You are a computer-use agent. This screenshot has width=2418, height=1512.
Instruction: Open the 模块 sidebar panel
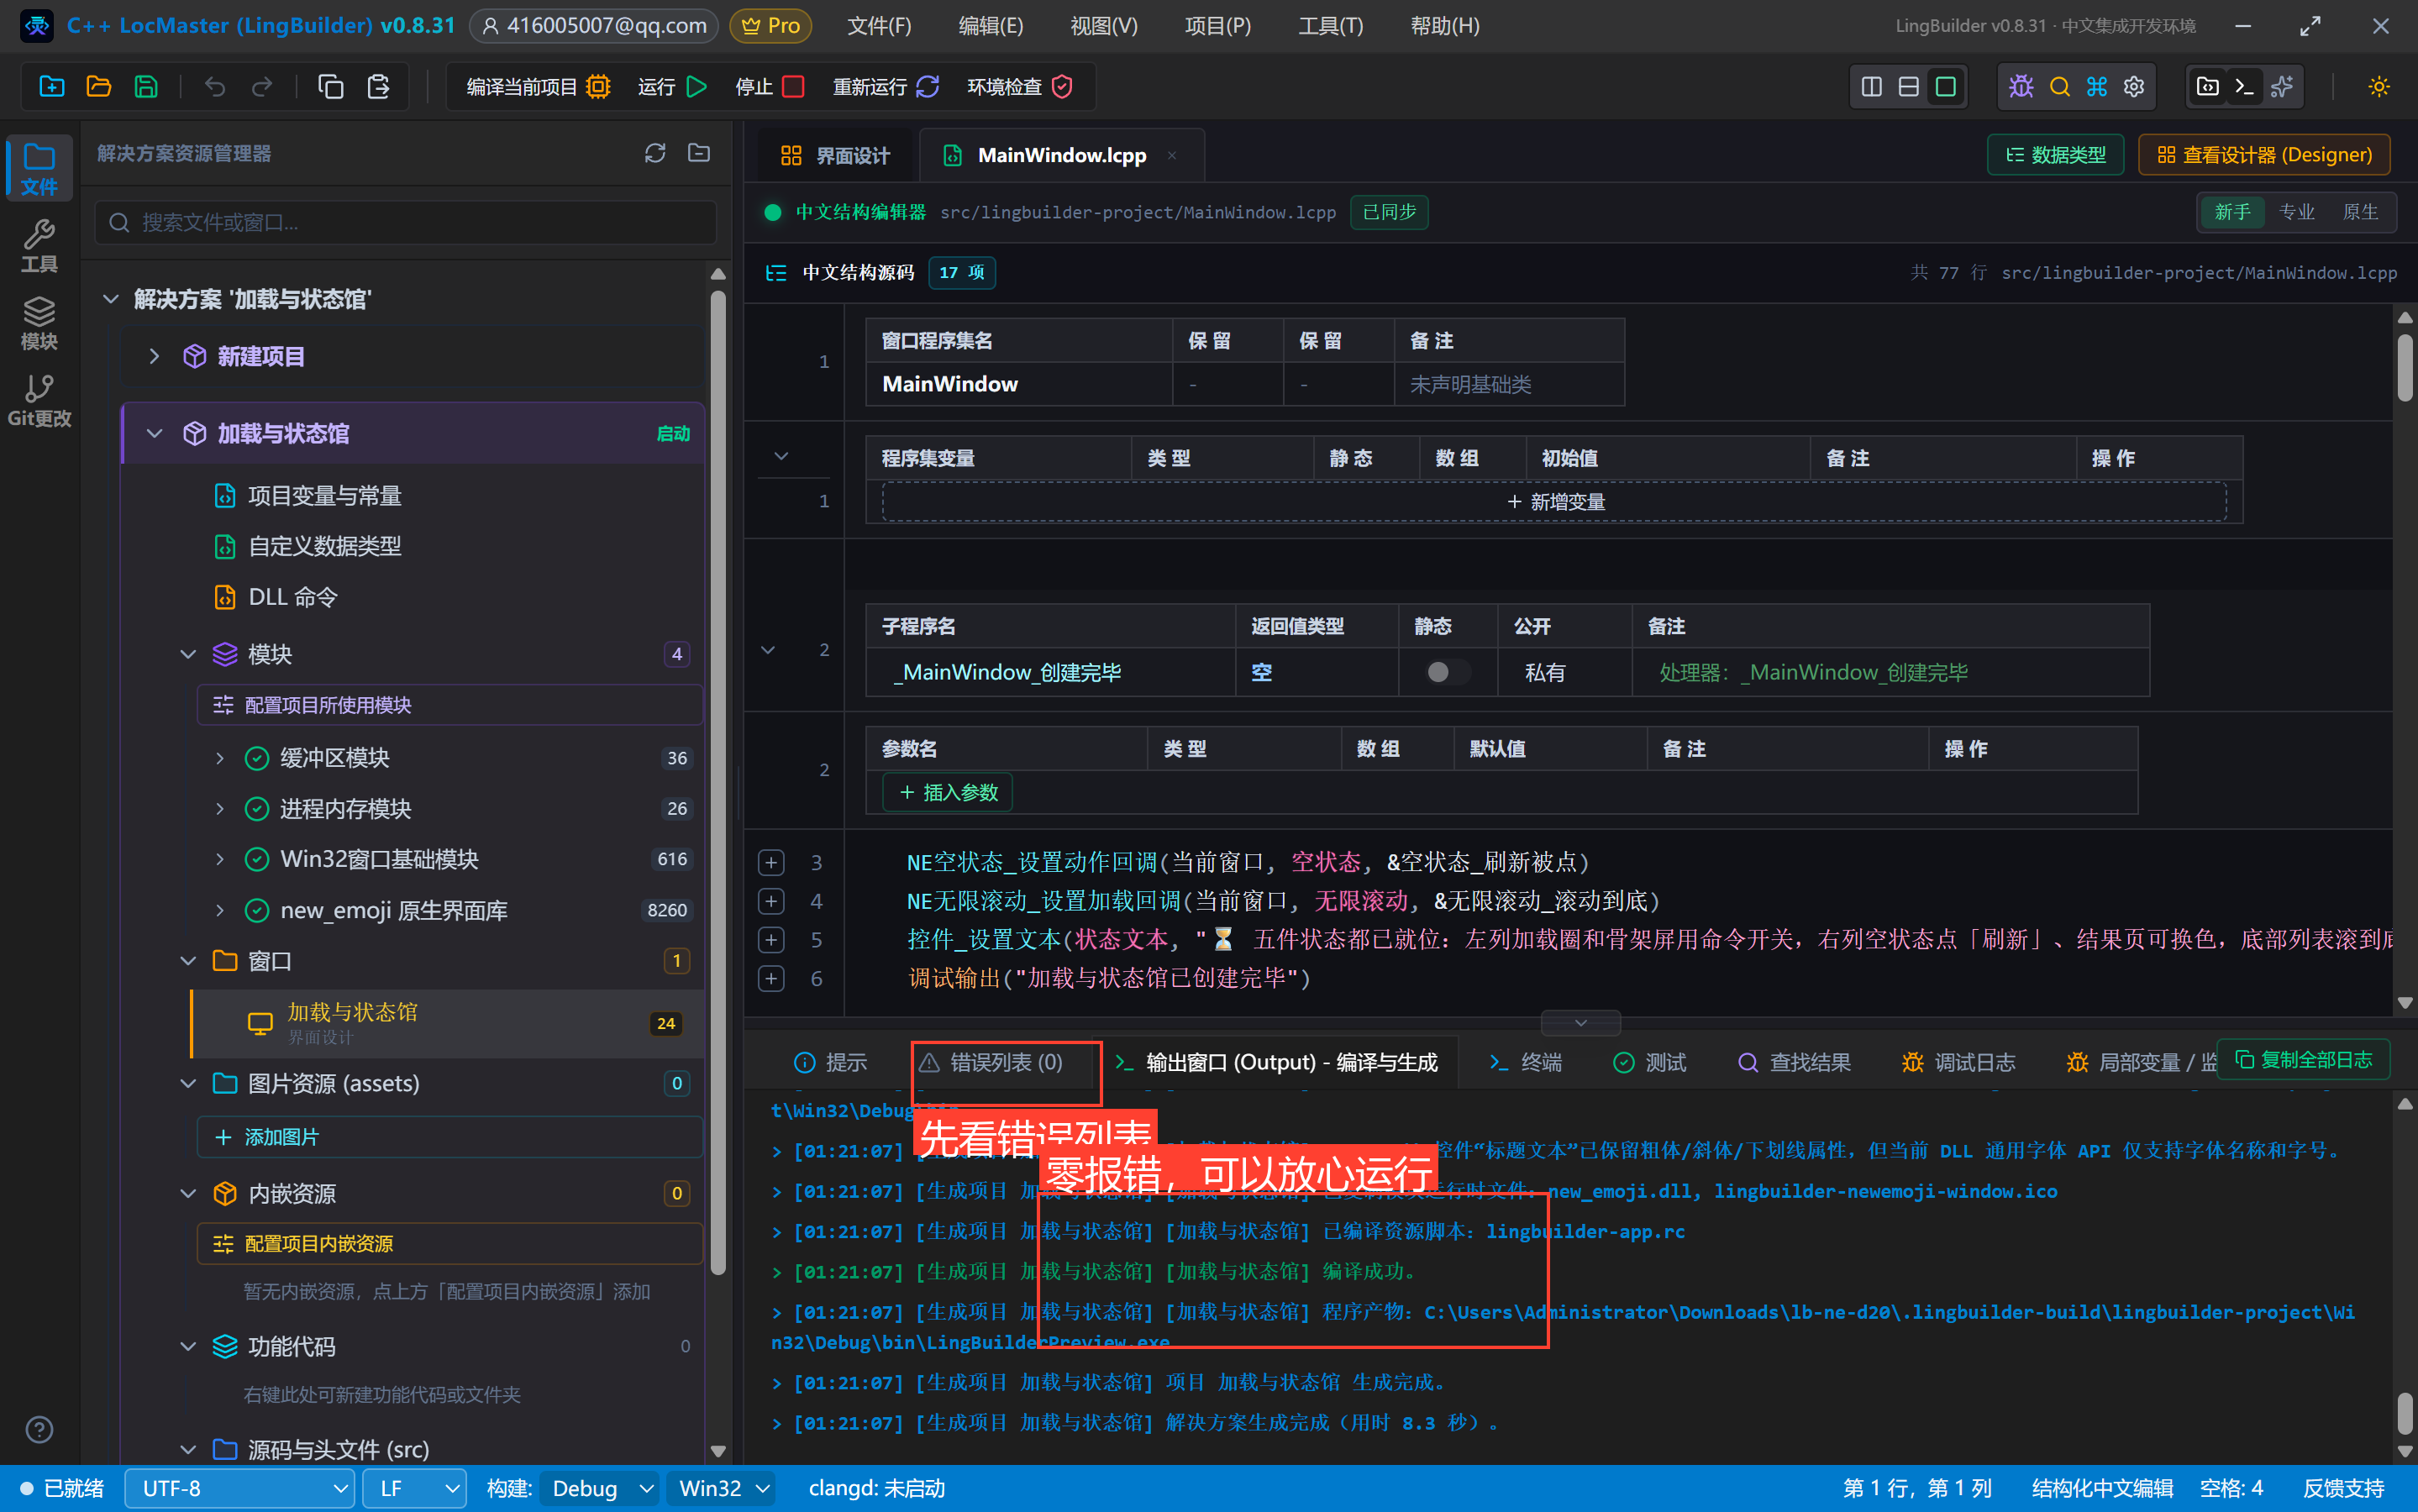point(39,324)
